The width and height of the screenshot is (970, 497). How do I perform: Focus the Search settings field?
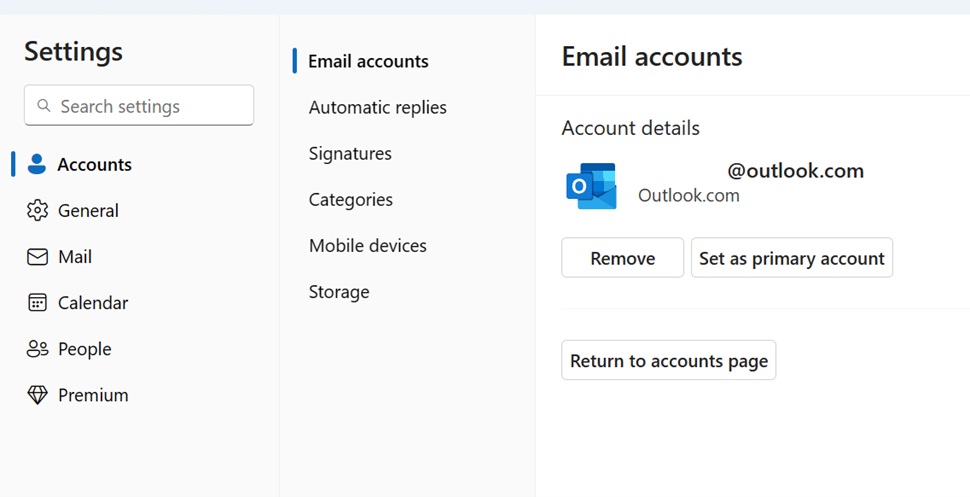click(x=150, y=106)
